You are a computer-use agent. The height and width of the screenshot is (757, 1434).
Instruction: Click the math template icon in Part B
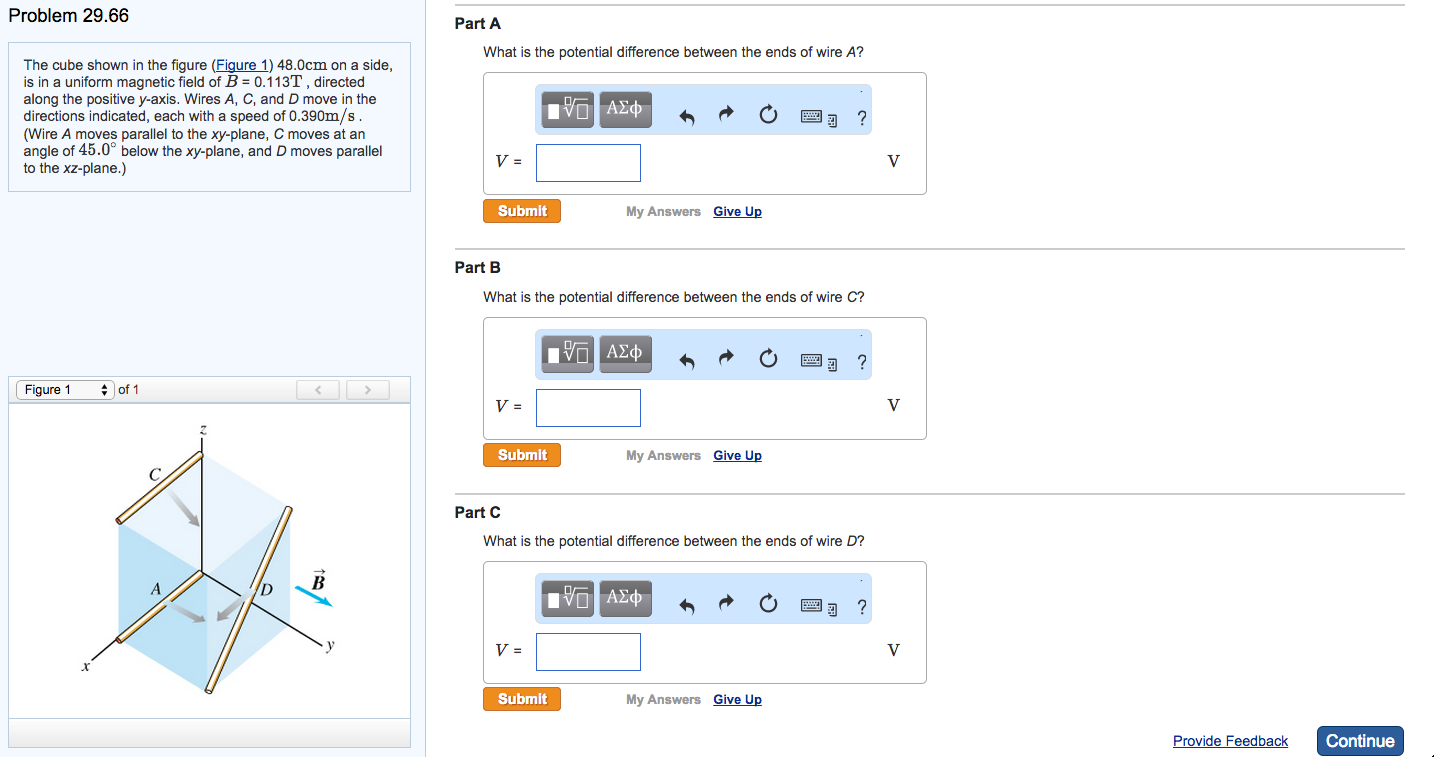[x=568, y=354]
